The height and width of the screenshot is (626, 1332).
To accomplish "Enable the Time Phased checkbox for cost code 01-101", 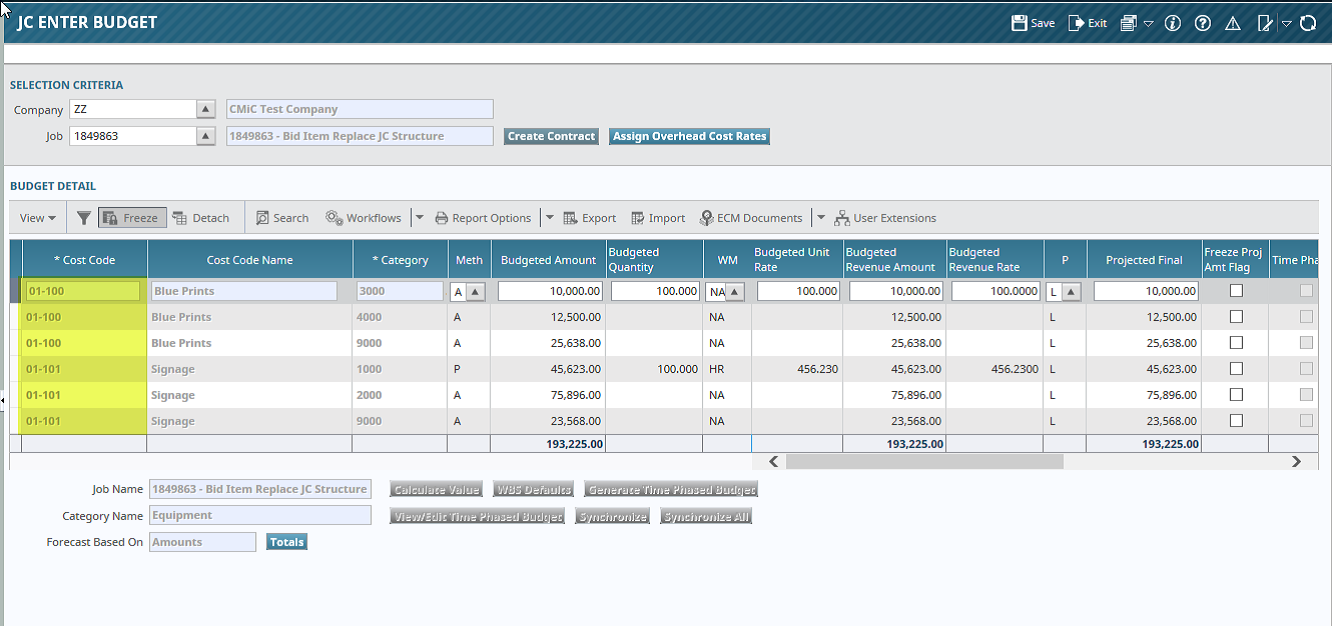I will click(x=1305, y=369).
